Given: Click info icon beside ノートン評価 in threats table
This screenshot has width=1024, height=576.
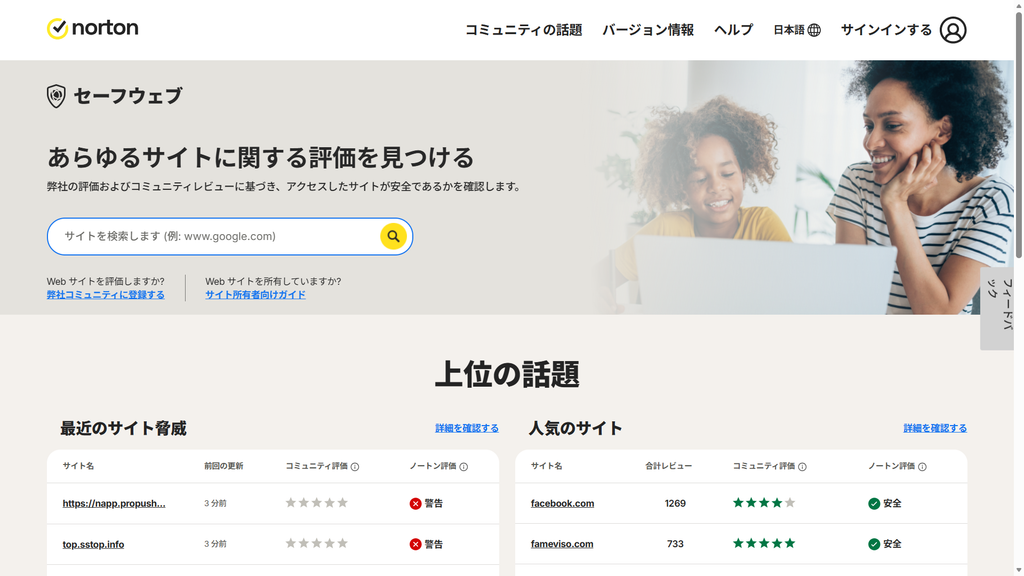Looking at the screenshot, I should point(464,466).
